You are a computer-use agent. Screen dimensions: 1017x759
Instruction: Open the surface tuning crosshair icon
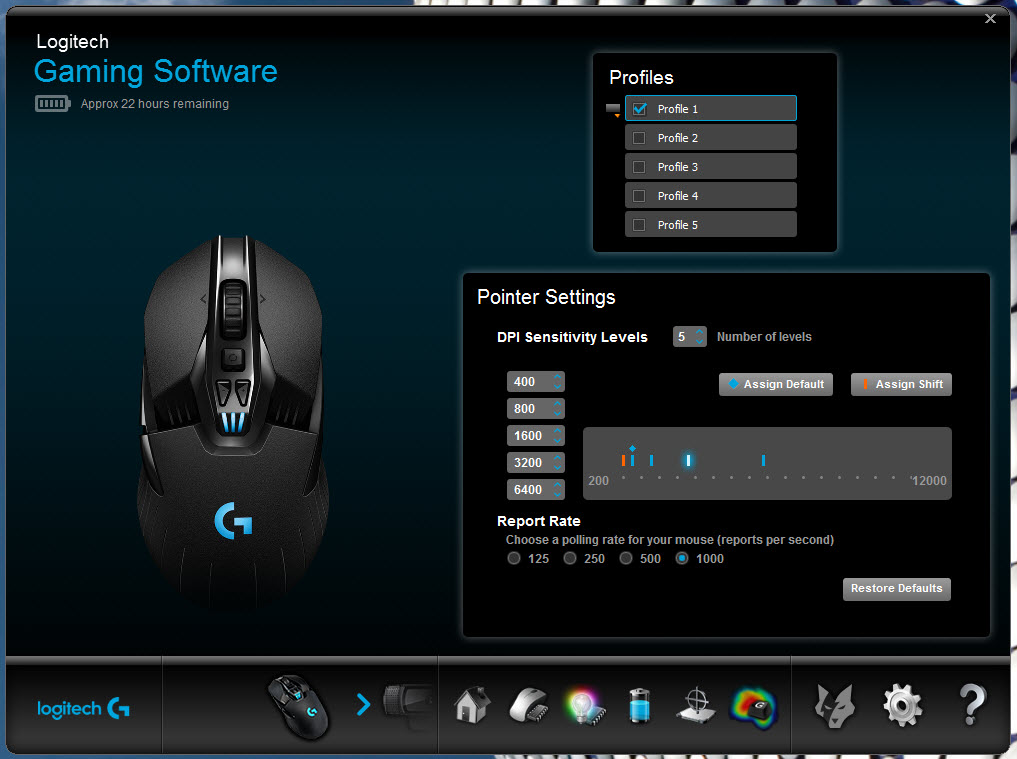696,705
